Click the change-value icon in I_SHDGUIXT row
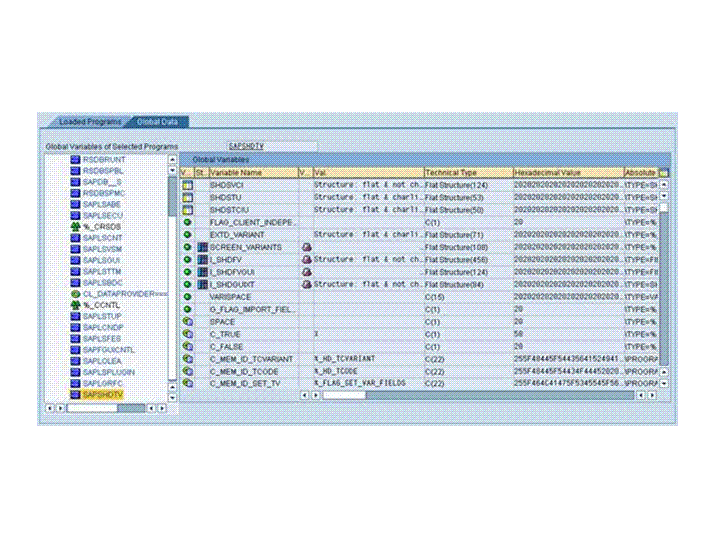This screenshot has height=540, width=720. pos(306,285)
